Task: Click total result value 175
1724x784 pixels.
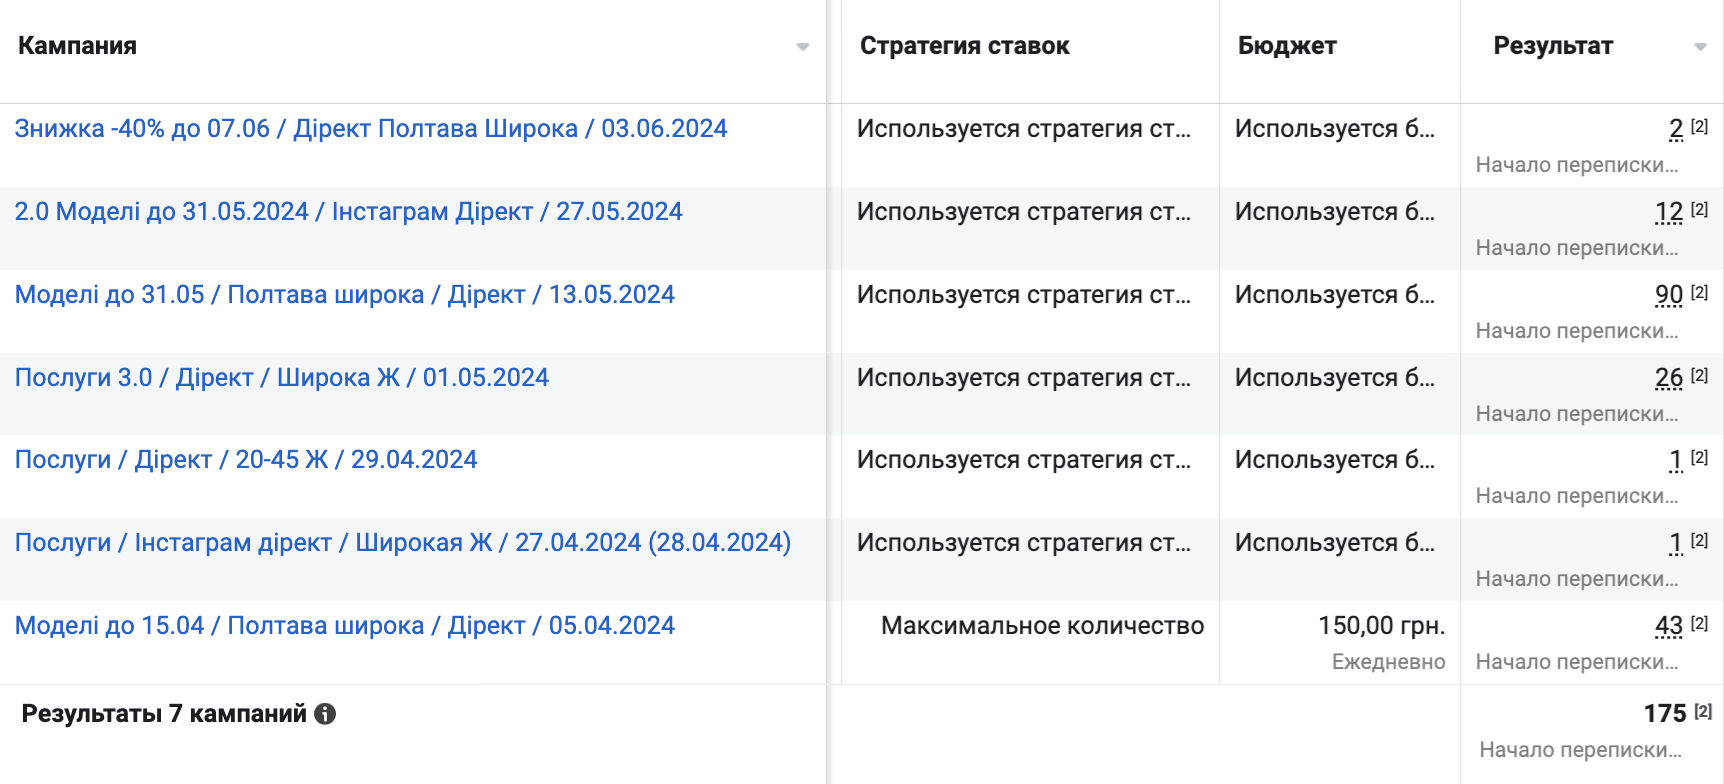Action: tap(1665, 713)
